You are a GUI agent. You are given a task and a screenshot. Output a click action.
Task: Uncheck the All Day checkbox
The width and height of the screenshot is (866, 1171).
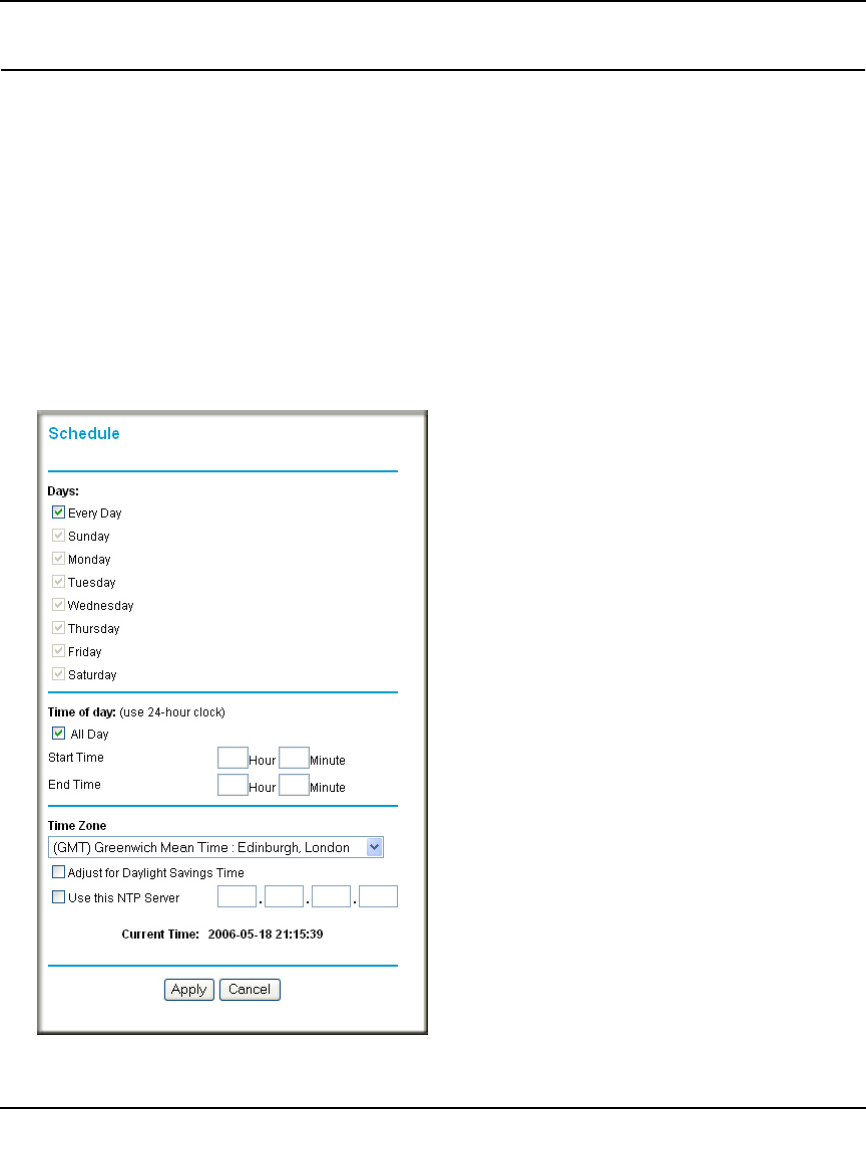58,733
